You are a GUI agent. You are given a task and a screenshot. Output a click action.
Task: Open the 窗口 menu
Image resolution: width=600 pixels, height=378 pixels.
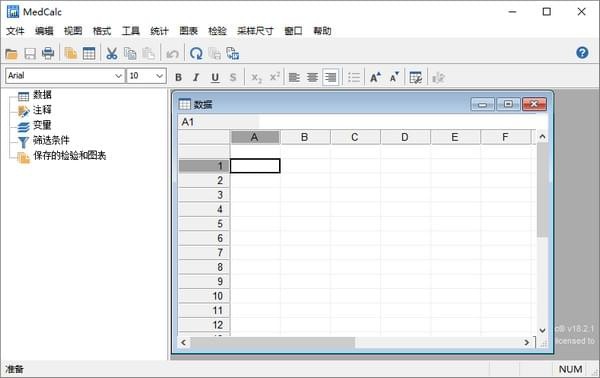(293, 31)
